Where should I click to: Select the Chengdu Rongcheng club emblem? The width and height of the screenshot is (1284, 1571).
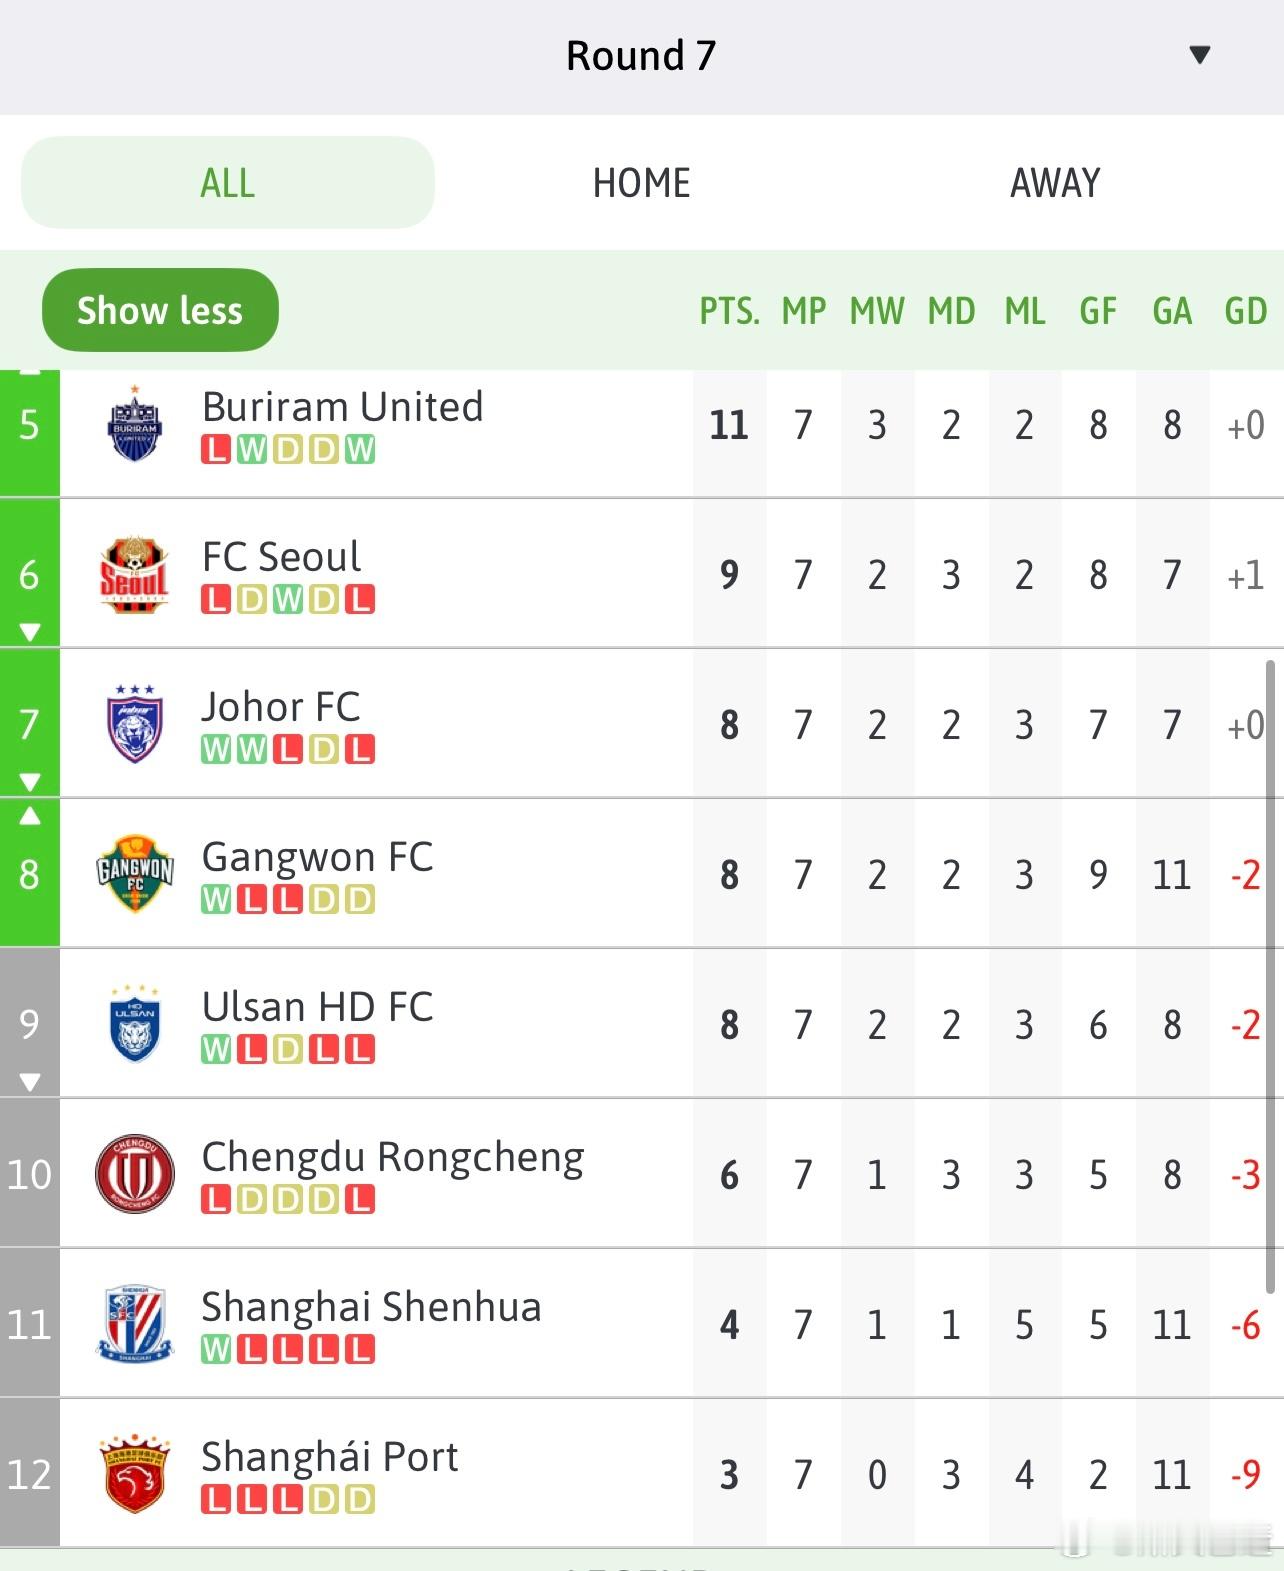click(134, 1174)
